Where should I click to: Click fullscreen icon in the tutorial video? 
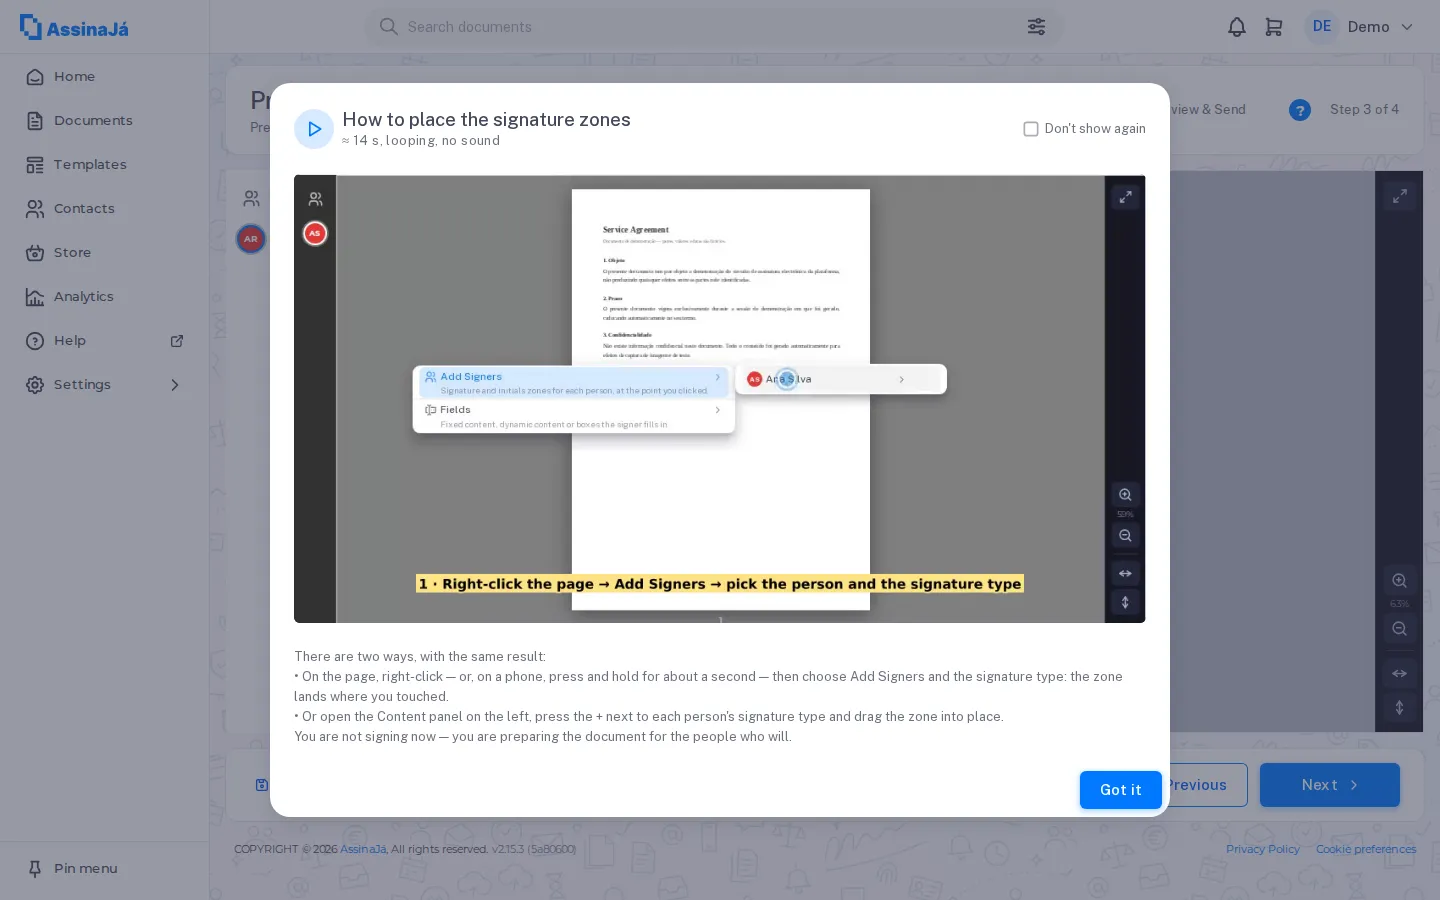(1125, 197)
